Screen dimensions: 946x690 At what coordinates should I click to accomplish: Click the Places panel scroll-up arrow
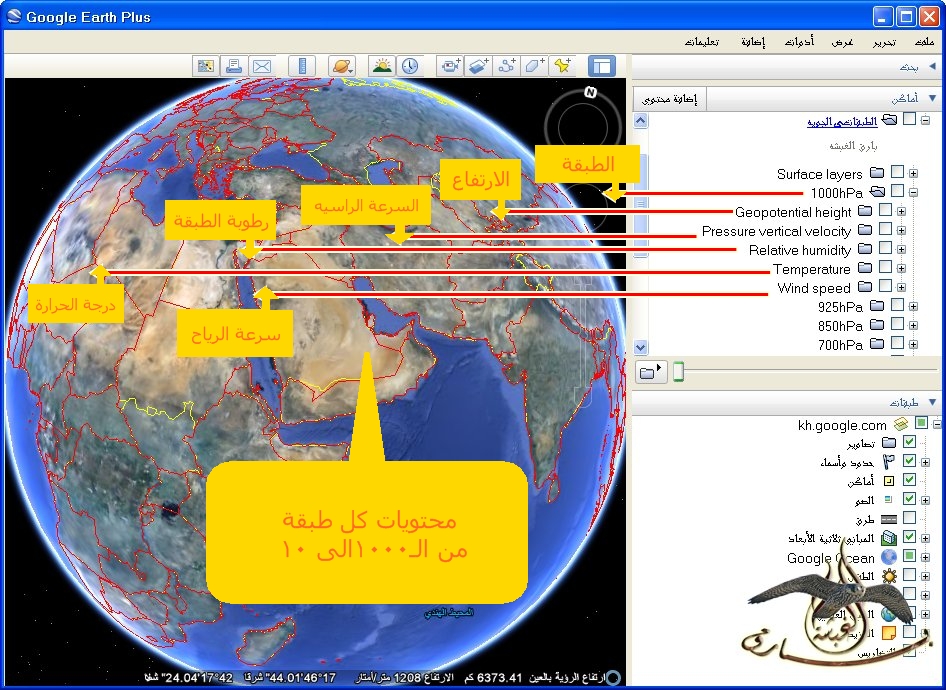(641, 121)
